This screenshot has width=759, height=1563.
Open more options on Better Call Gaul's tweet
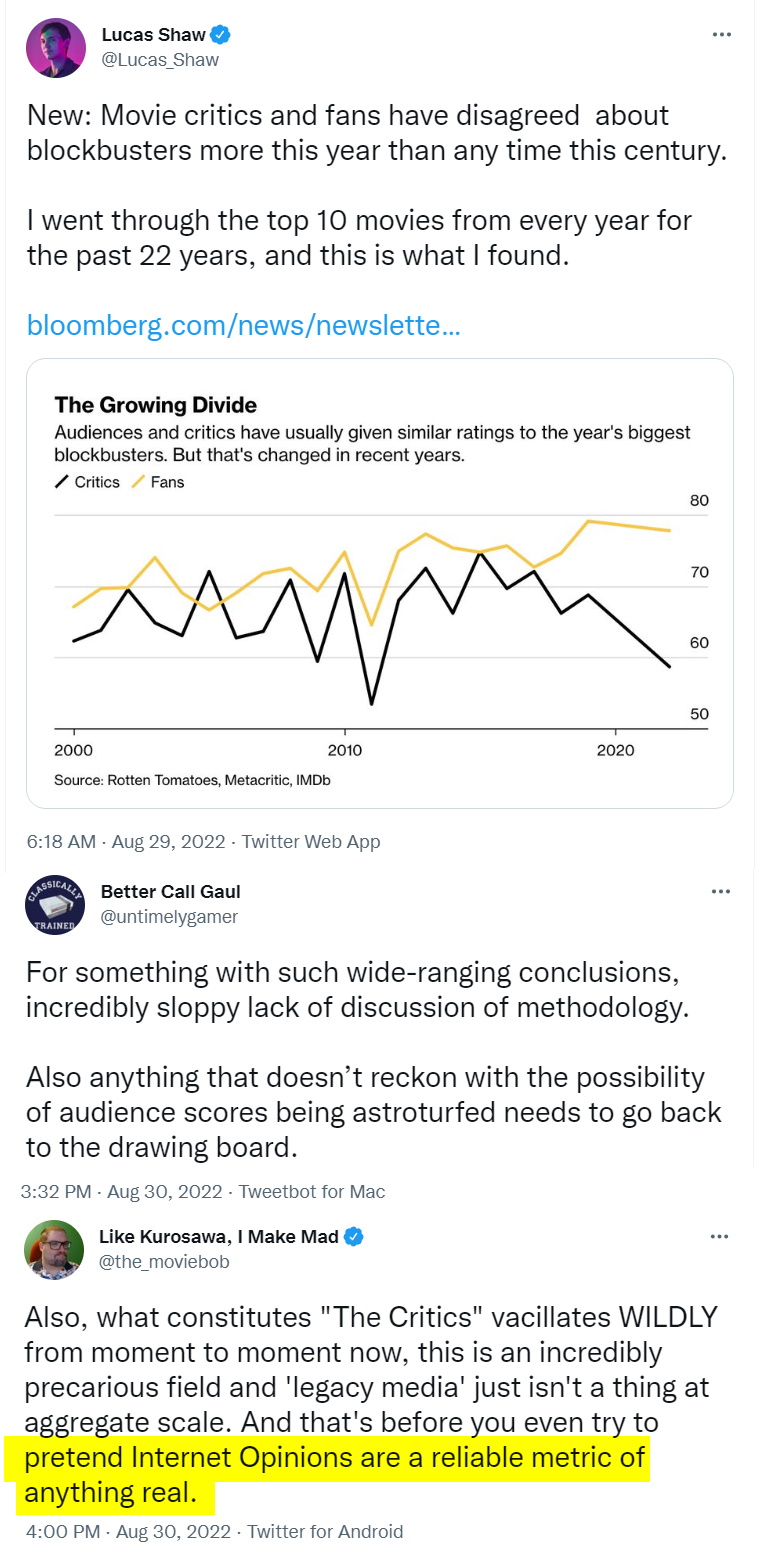pos(719,891)
